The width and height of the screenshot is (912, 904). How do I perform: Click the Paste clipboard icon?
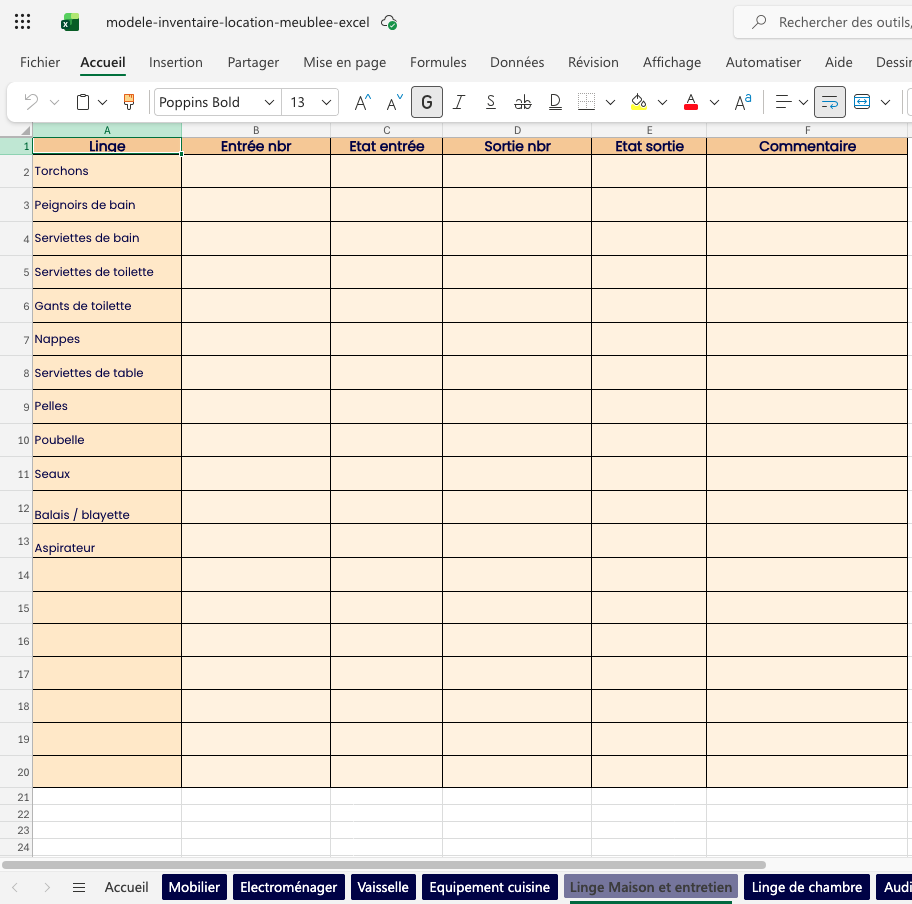coord(83,102)
